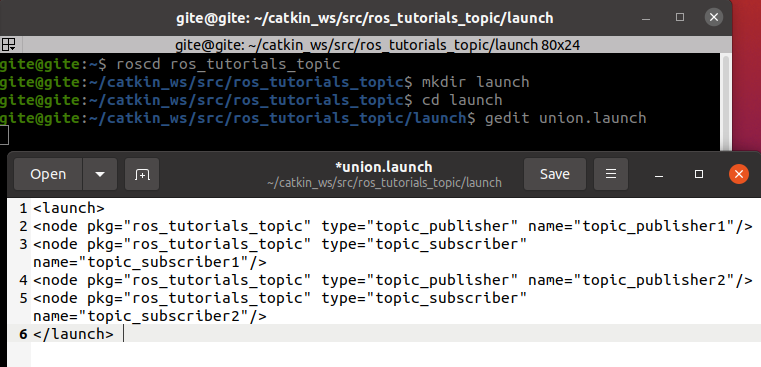Click the '<launch>' text on line 1
The width and height of the screenshot is (761, 367).
[x=69, y=208]
